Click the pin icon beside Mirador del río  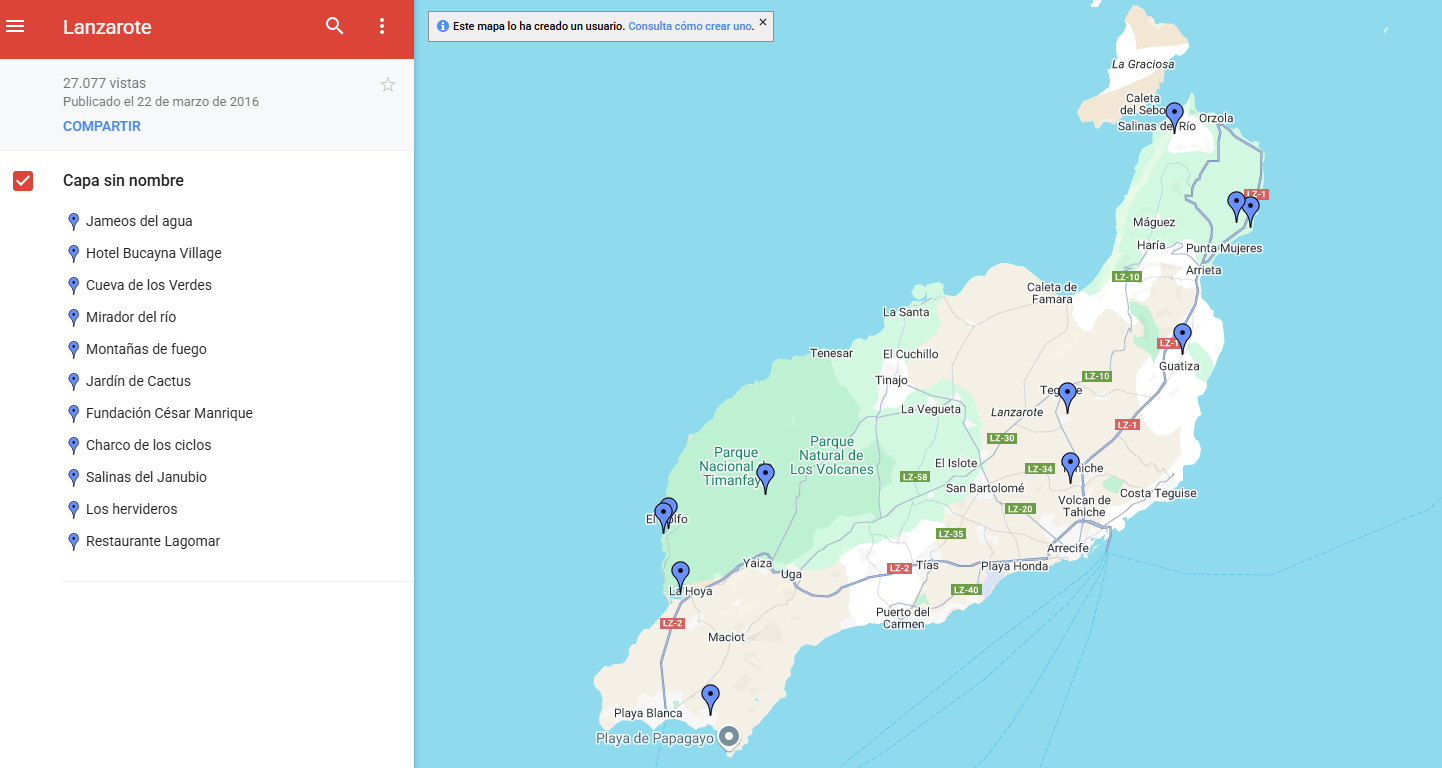click(x=73, y=317)
